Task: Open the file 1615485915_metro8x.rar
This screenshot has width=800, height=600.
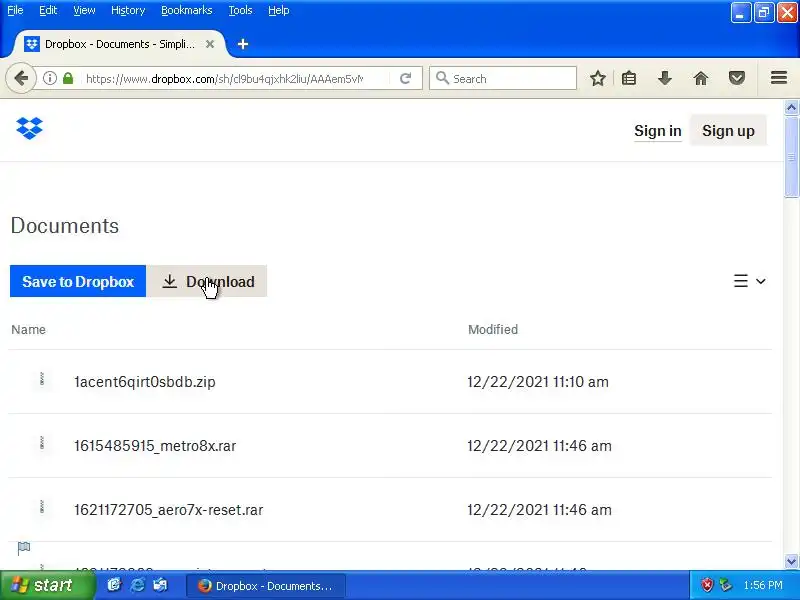Action: tap(155, 446)
